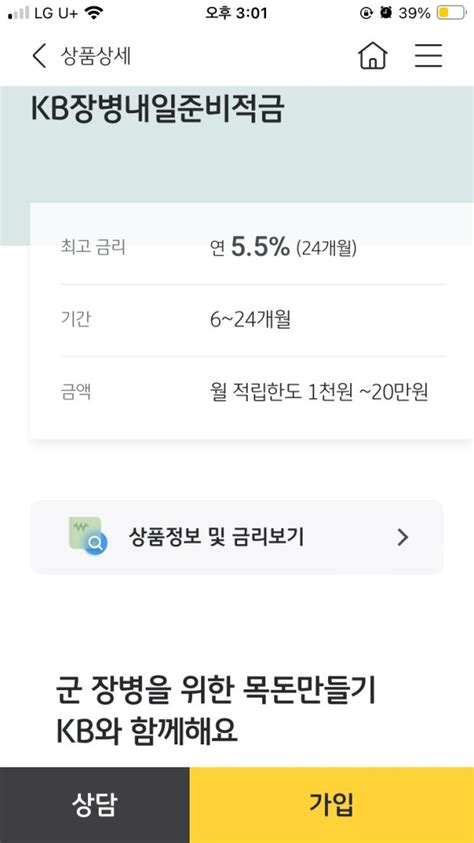The image size is (474, 843).
Task: Tap the back arrow beside 상품상세
Action: 39,56
